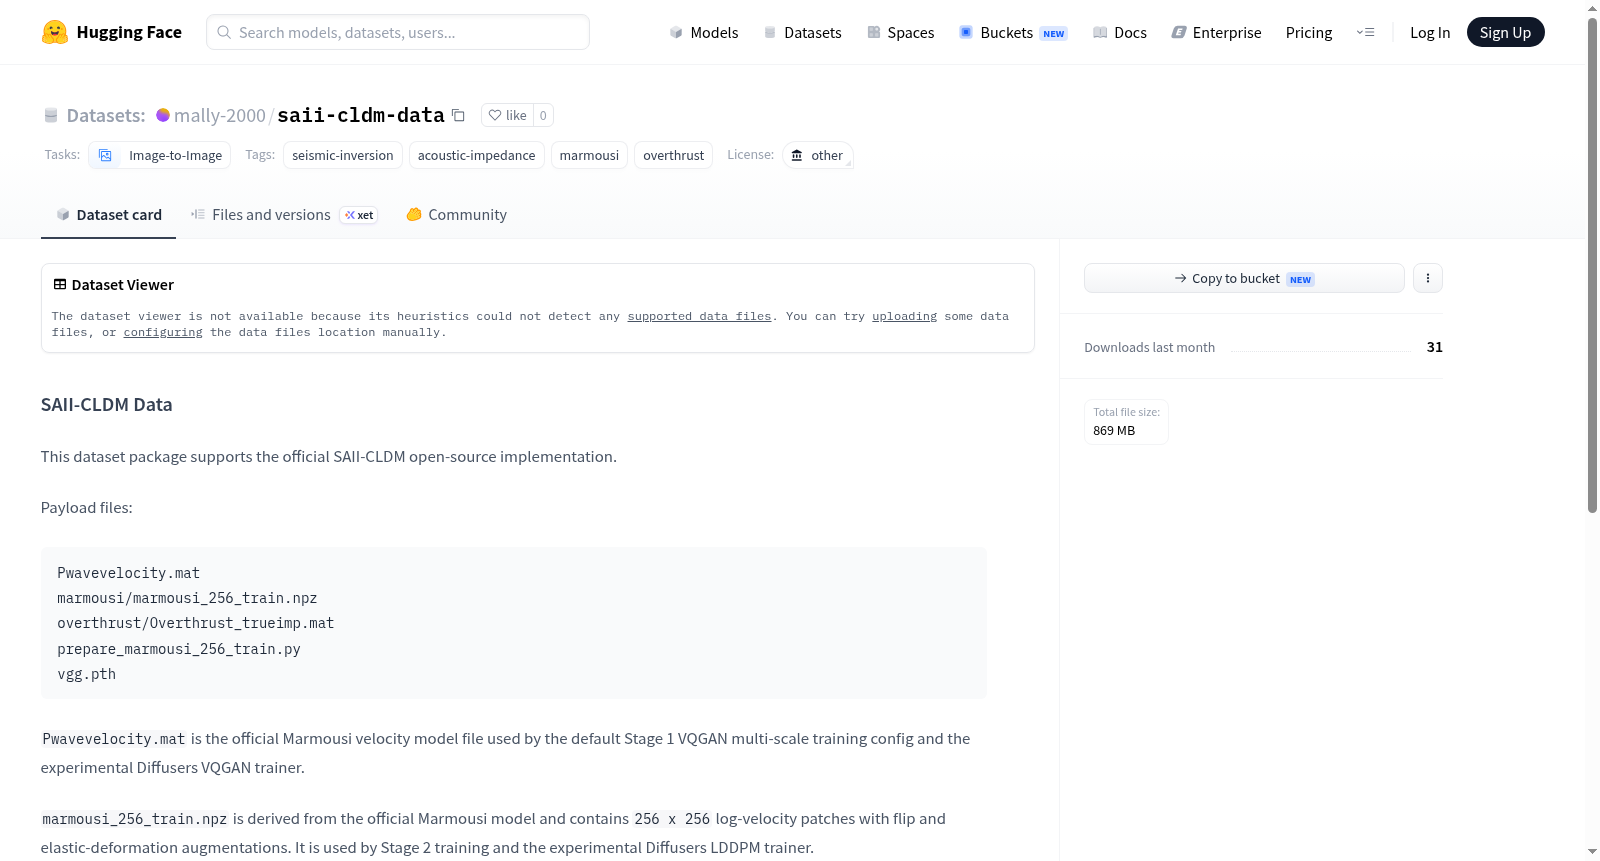Select the overthrust tag

pyautogui.click(x=674, y=155)
